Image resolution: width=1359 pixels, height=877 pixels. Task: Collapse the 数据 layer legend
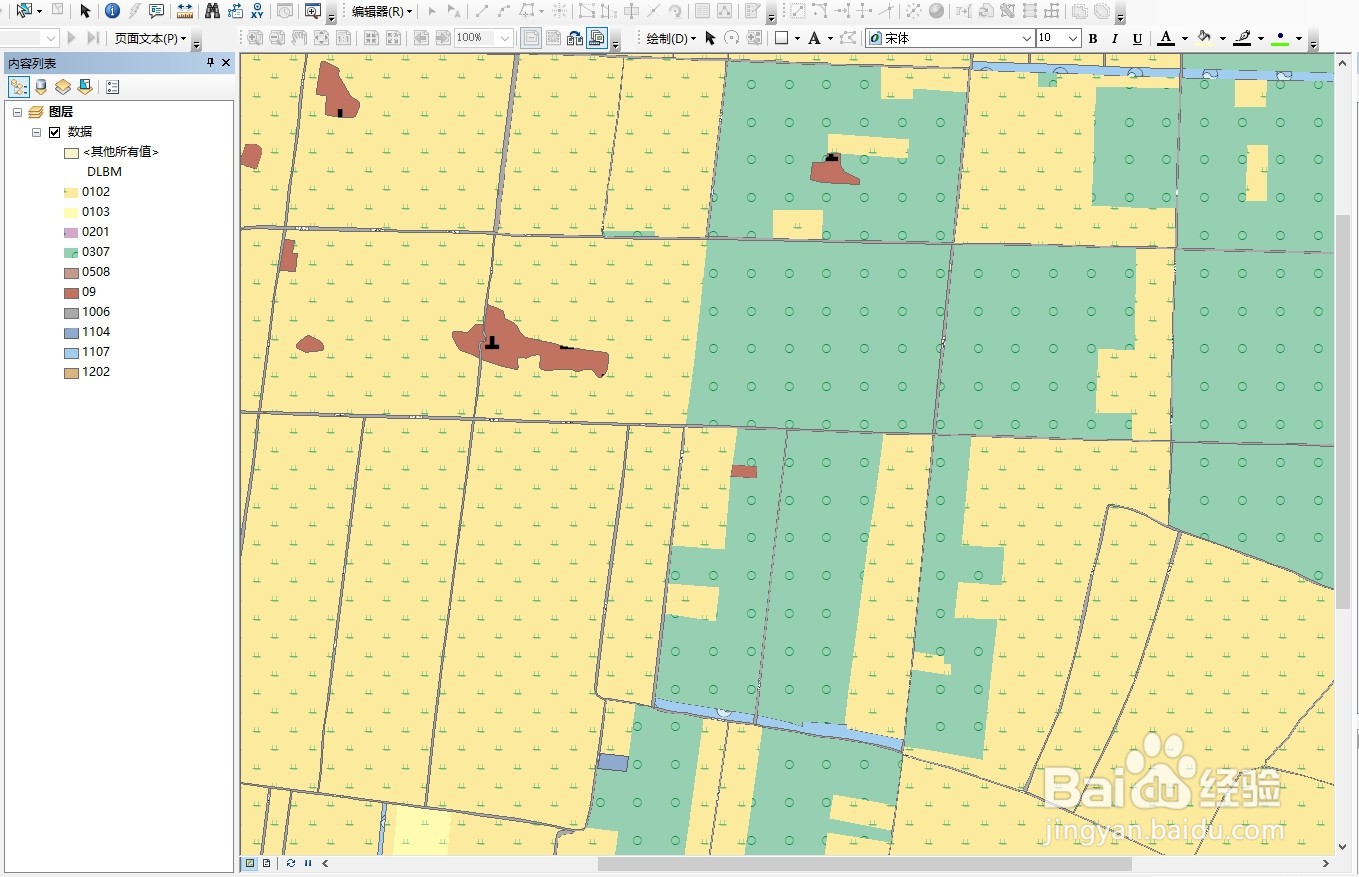[36, 132]
